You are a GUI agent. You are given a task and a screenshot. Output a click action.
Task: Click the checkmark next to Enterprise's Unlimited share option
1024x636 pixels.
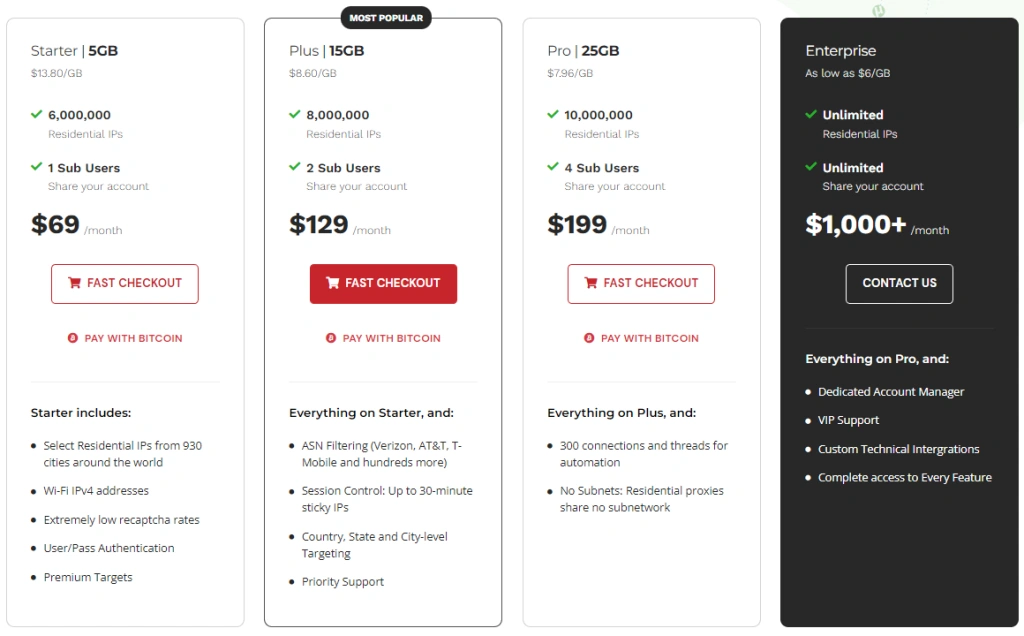(x=812, y=167)
